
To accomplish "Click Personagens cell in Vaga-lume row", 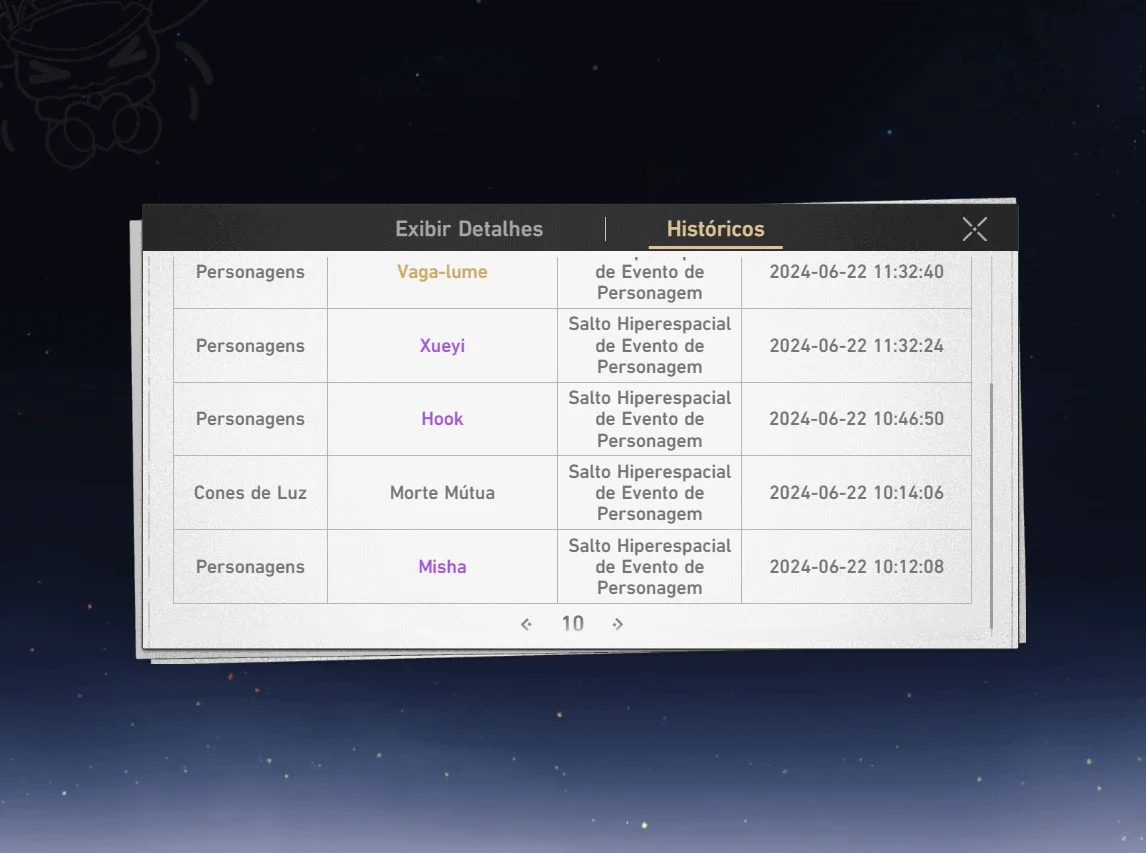I will (250, 281).
